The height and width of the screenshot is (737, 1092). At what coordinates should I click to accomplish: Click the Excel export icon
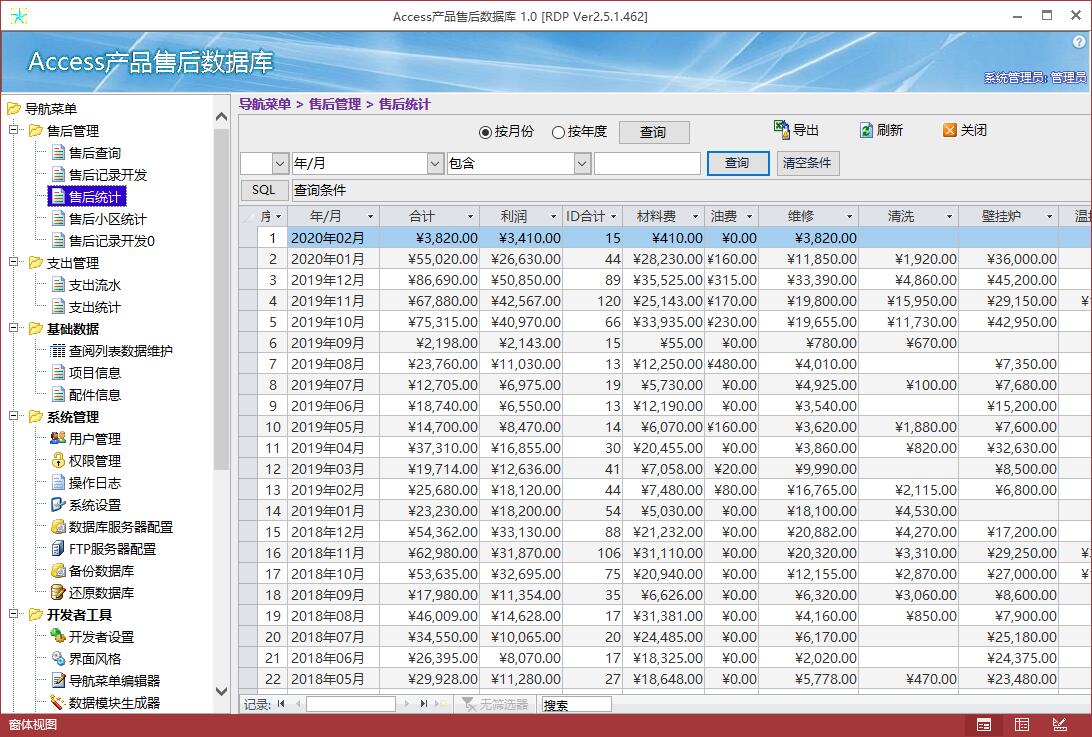pos(781,129)
